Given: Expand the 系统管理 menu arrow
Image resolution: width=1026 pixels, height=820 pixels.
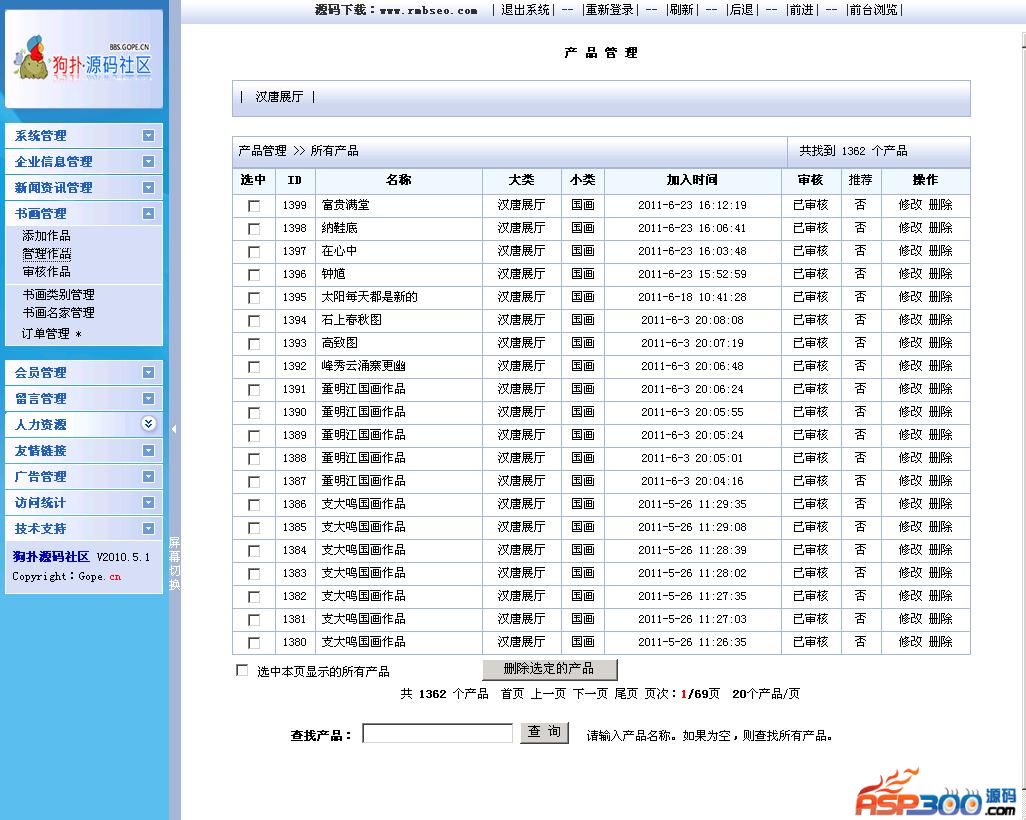Looking at the screenshot, I should pyautogui.click(x=149, y=135).
